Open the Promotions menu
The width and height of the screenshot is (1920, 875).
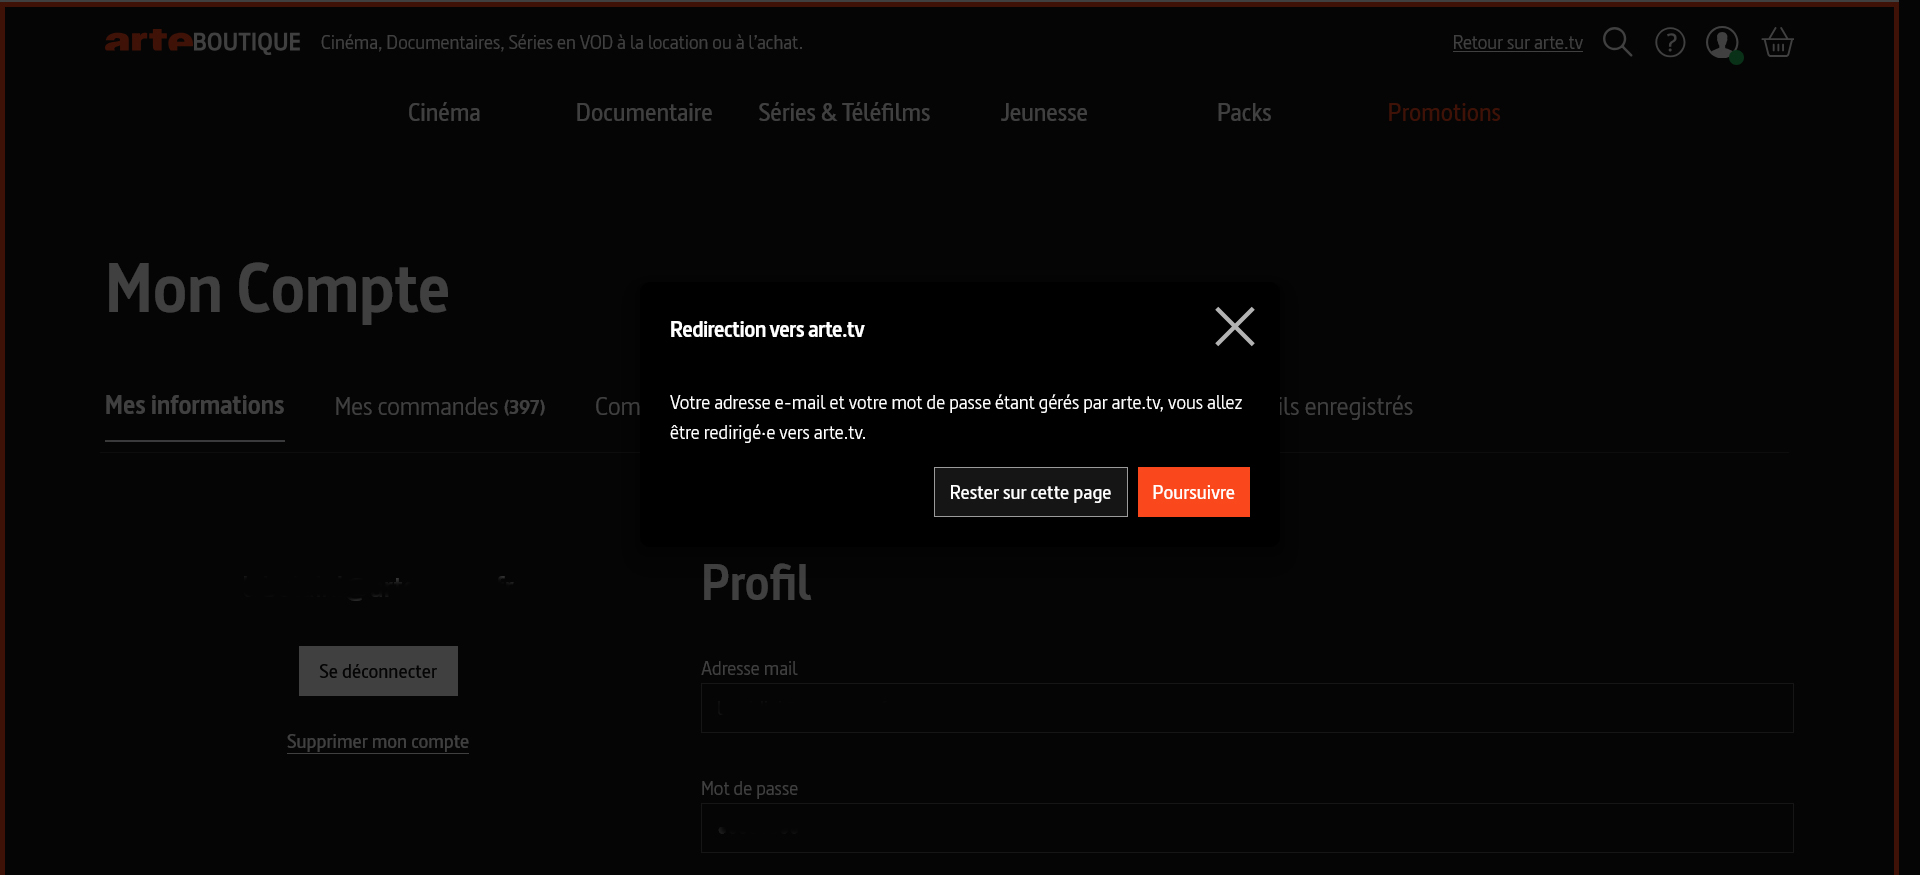point(1444,113)
